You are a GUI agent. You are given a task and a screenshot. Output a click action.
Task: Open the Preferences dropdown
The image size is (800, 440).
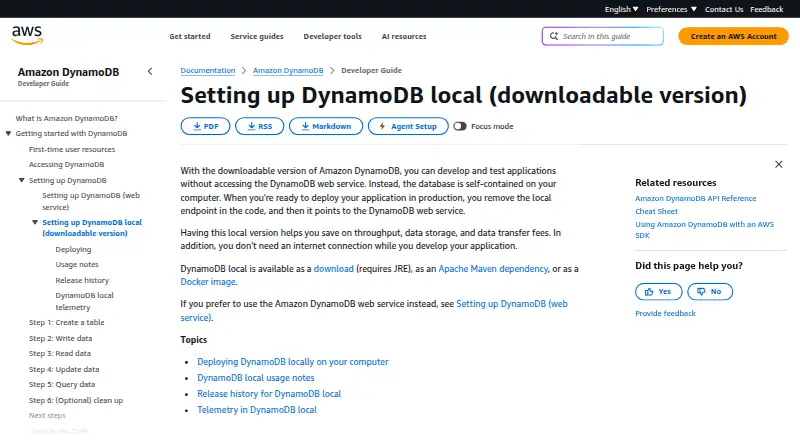tap(671, 9)
